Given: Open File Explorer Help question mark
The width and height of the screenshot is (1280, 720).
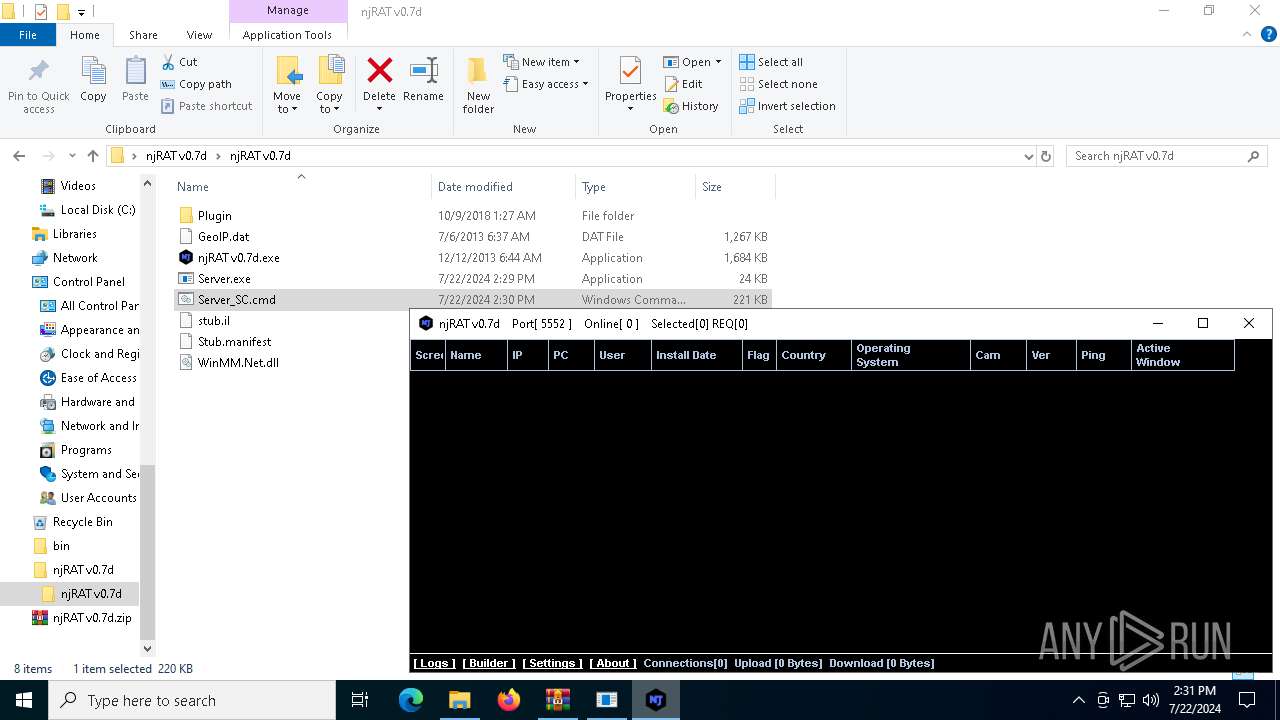Looking at the screenshot, I should click(x=1269, y=34).
